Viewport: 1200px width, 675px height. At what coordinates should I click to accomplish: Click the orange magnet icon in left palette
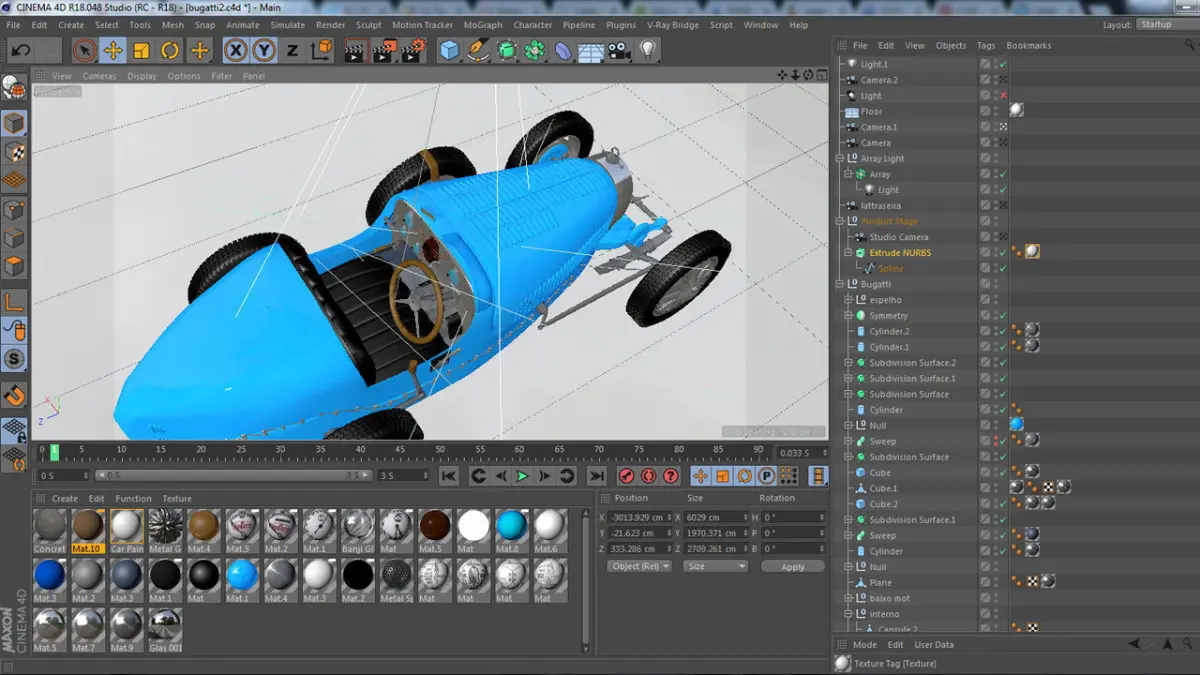tap(14, 395)
